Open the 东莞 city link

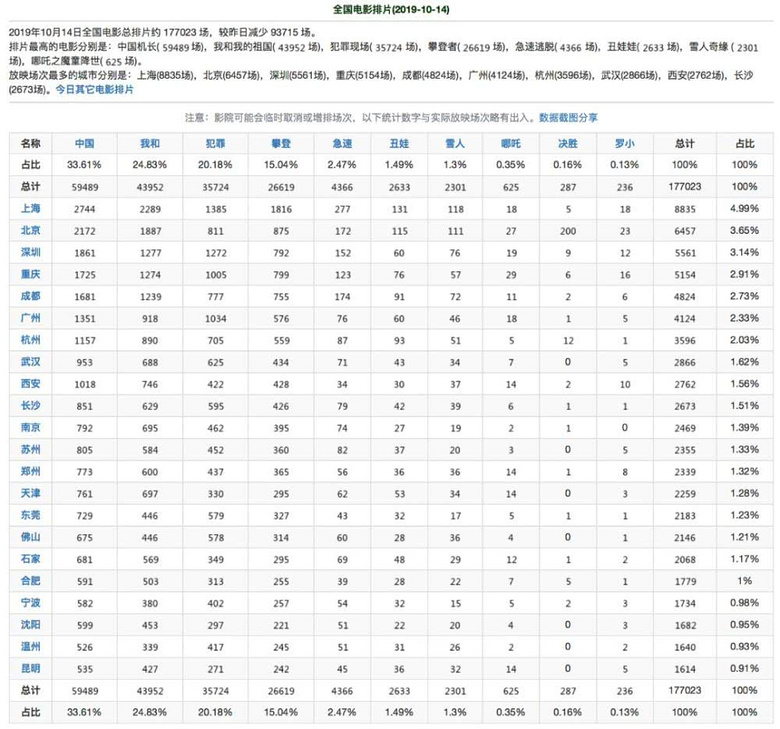(x=30, y=515)
